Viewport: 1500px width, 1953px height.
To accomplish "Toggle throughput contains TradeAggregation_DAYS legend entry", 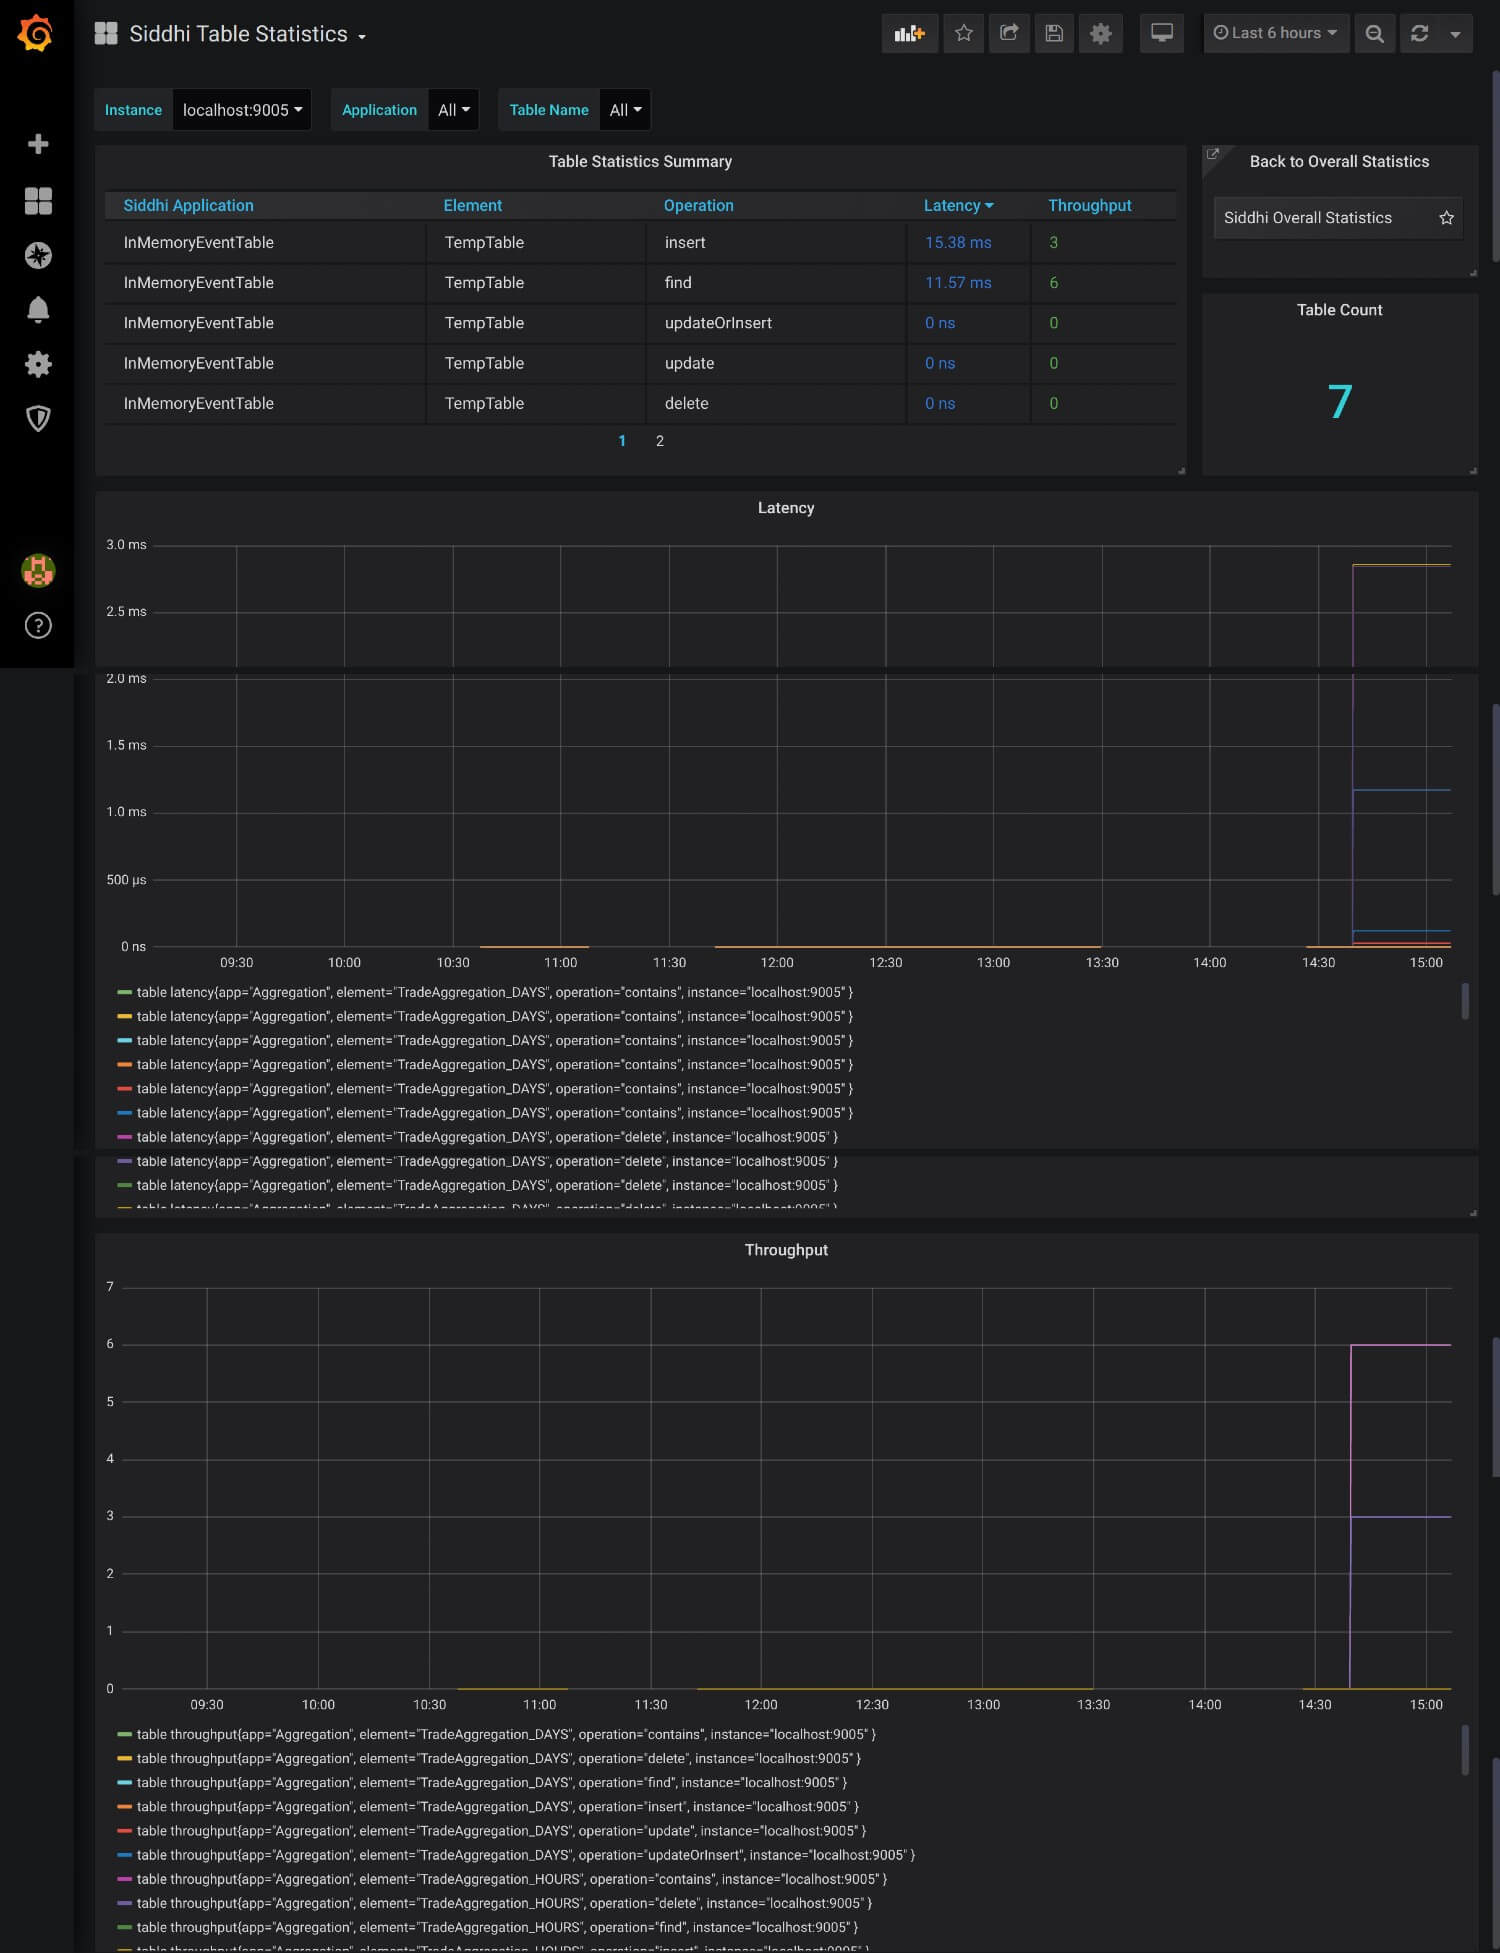I will [506, 1734].
